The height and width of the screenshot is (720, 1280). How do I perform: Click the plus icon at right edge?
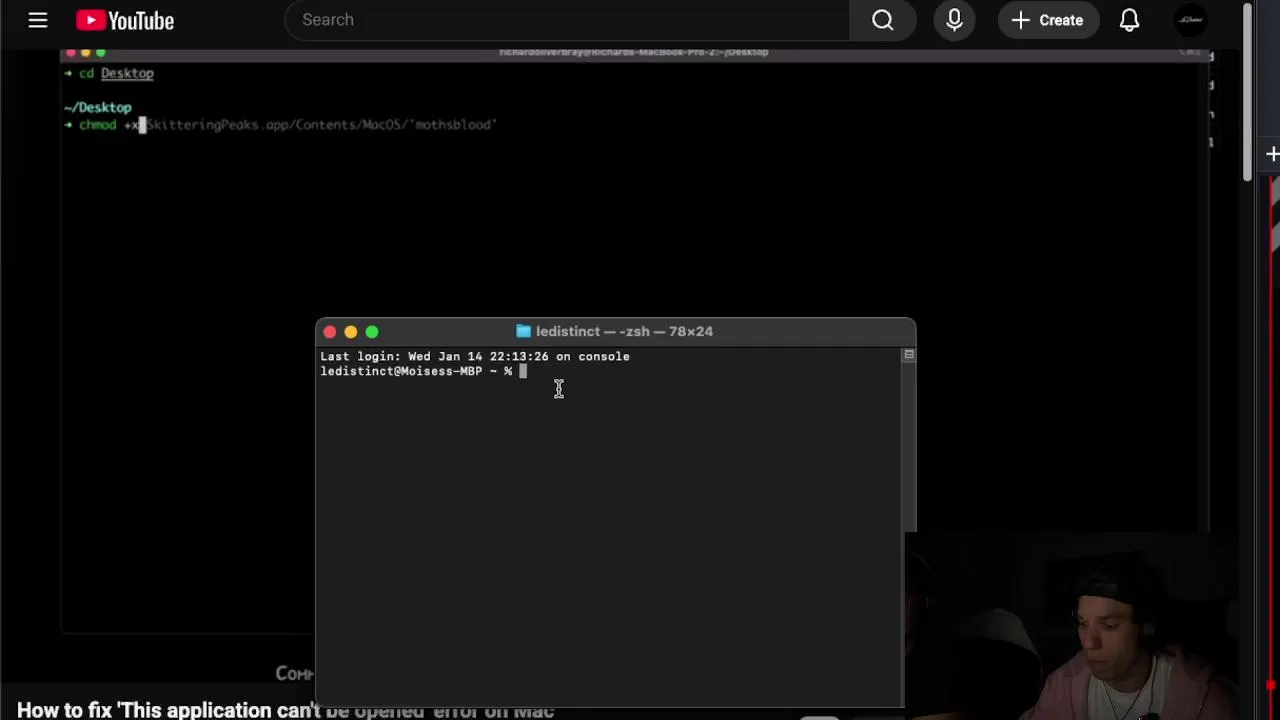tap(1272, 154)
